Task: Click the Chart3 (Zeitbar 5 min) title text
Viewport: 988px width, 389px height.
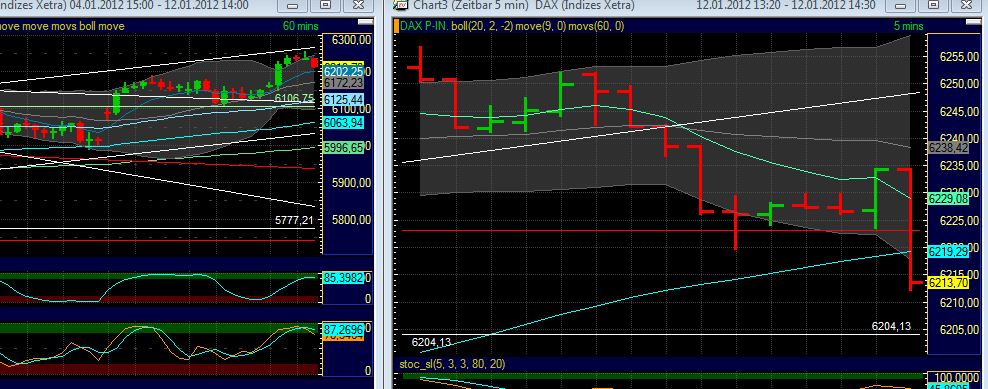Action: [471, 5]
